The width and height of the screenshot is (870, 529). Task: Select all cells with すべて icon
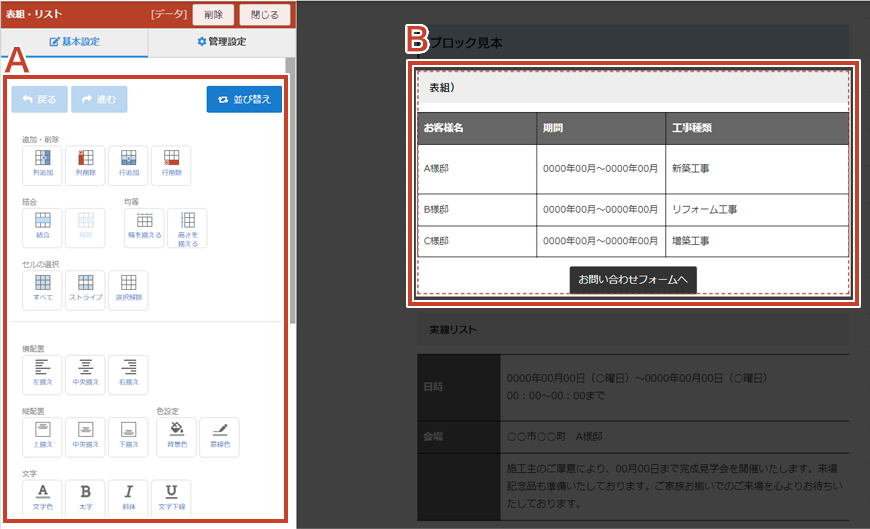42,288
